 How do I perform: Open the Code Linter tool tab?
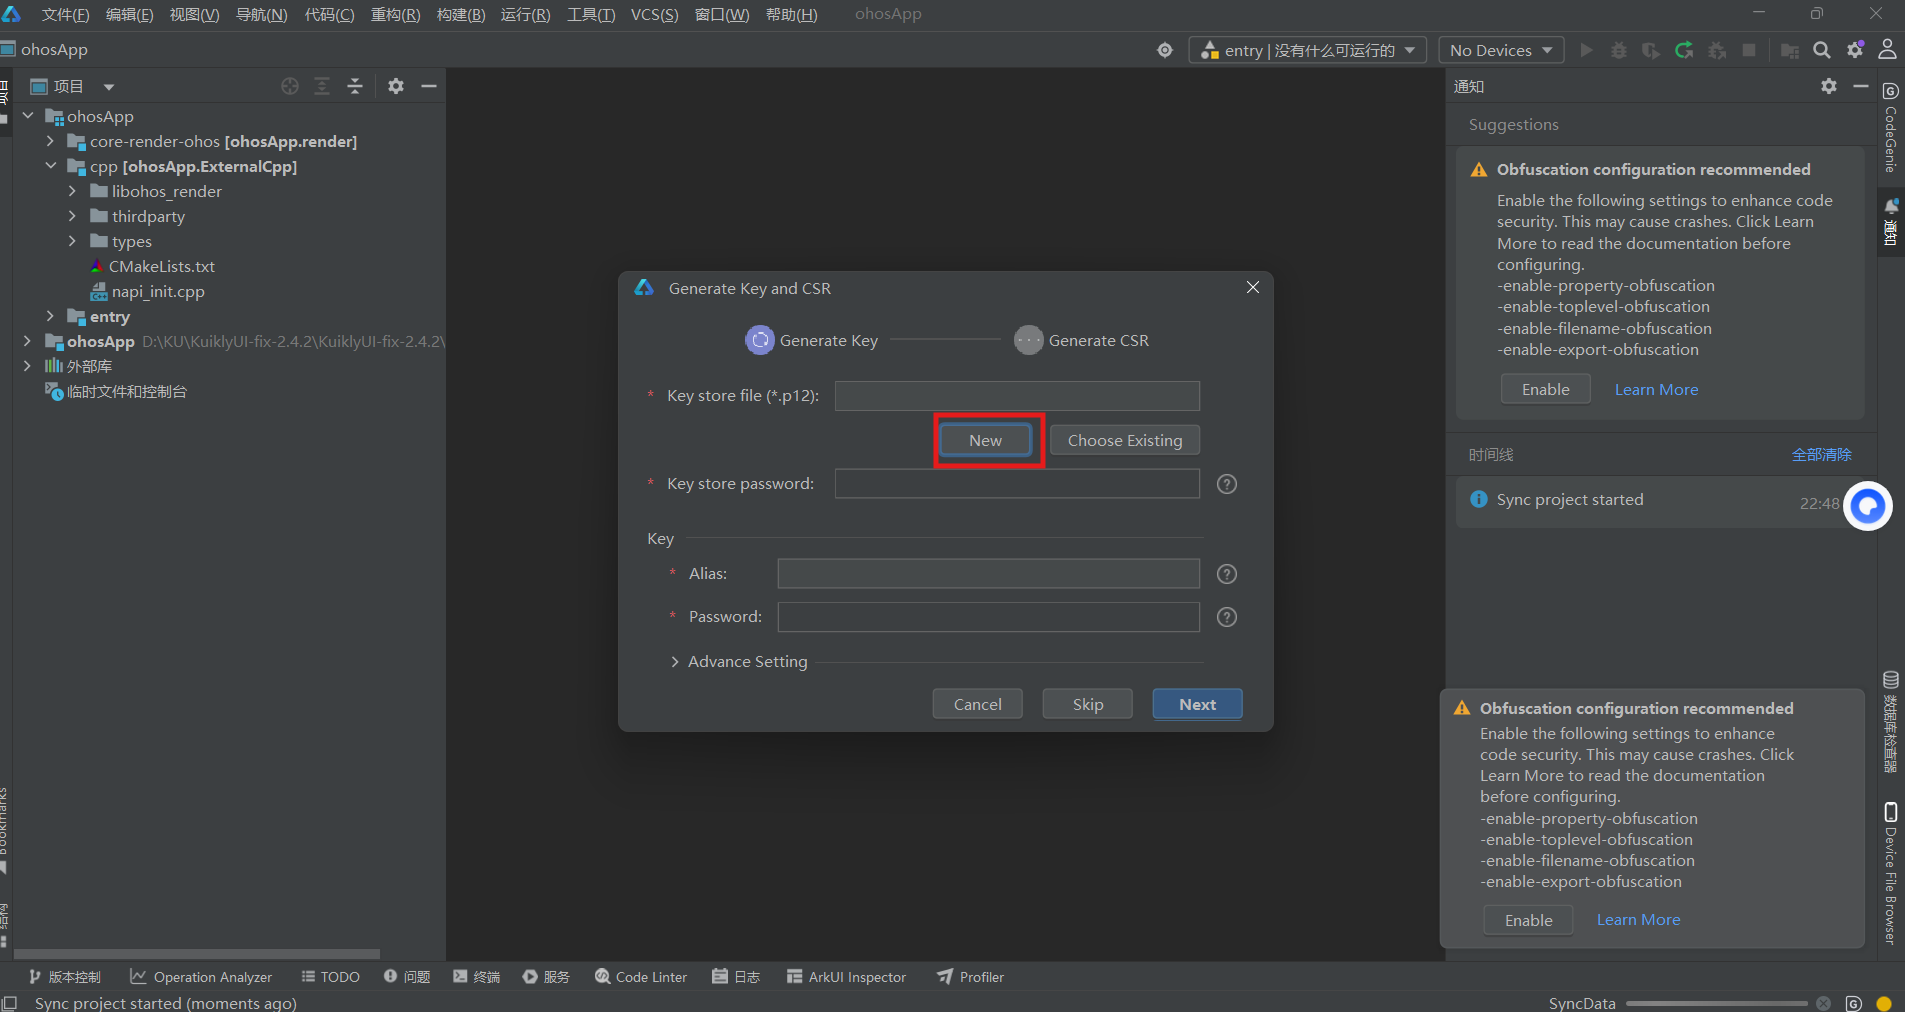click(641, 977)
